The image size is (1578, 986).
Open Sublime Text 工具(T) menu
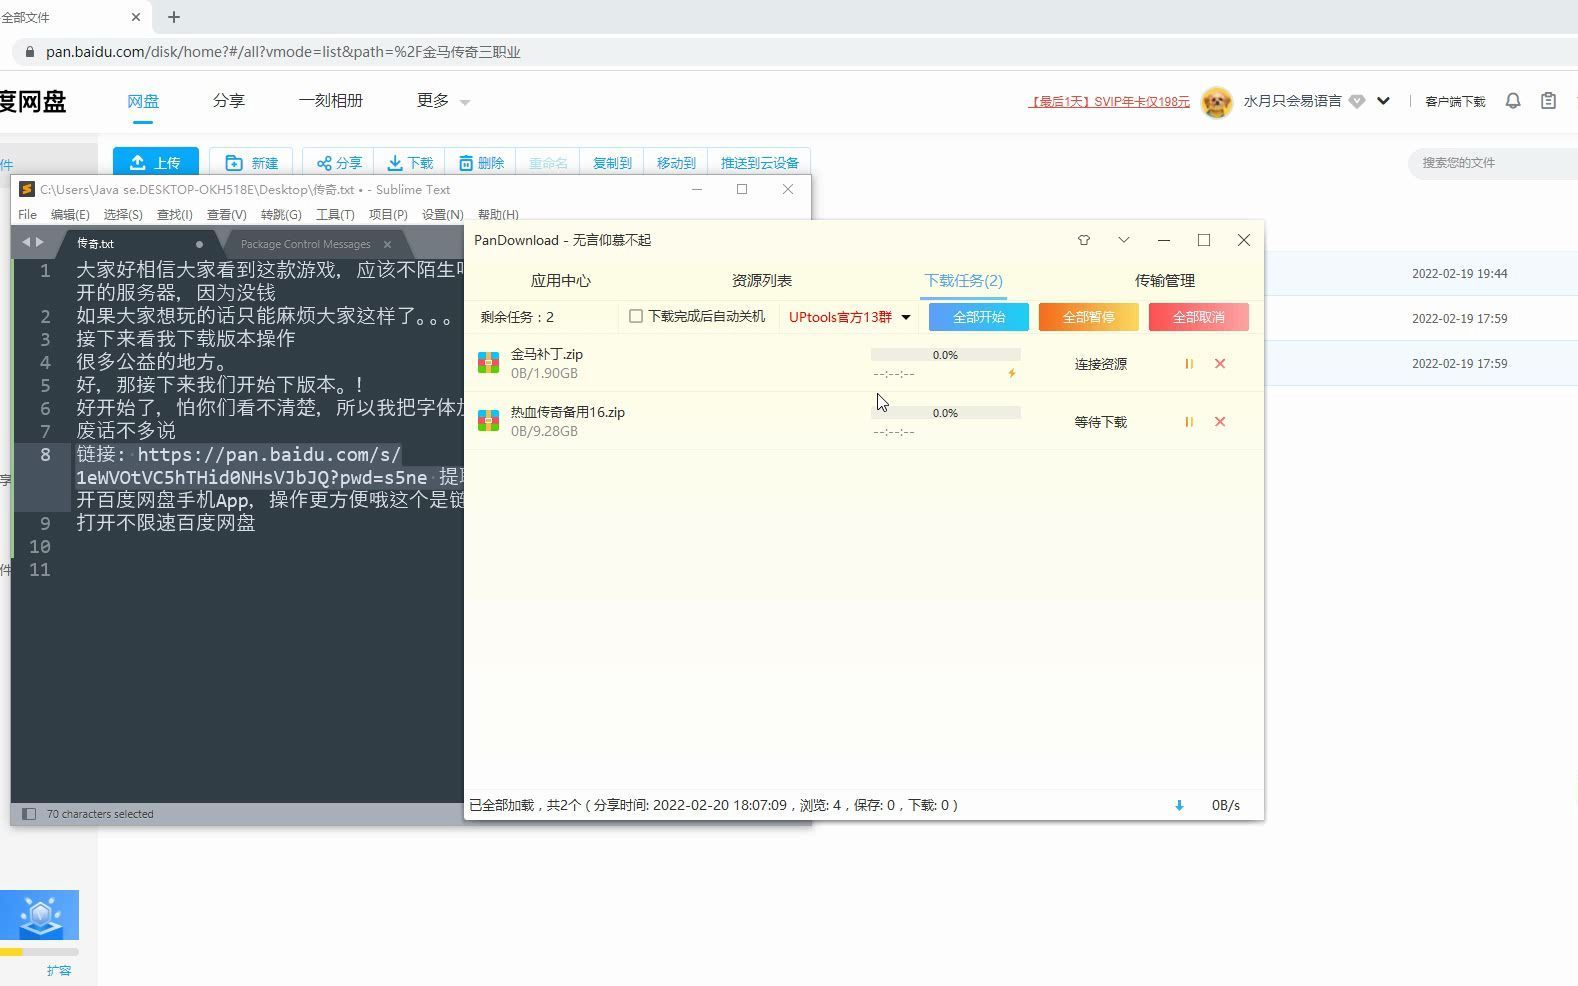pyautogui.click(x=335, y=215)
